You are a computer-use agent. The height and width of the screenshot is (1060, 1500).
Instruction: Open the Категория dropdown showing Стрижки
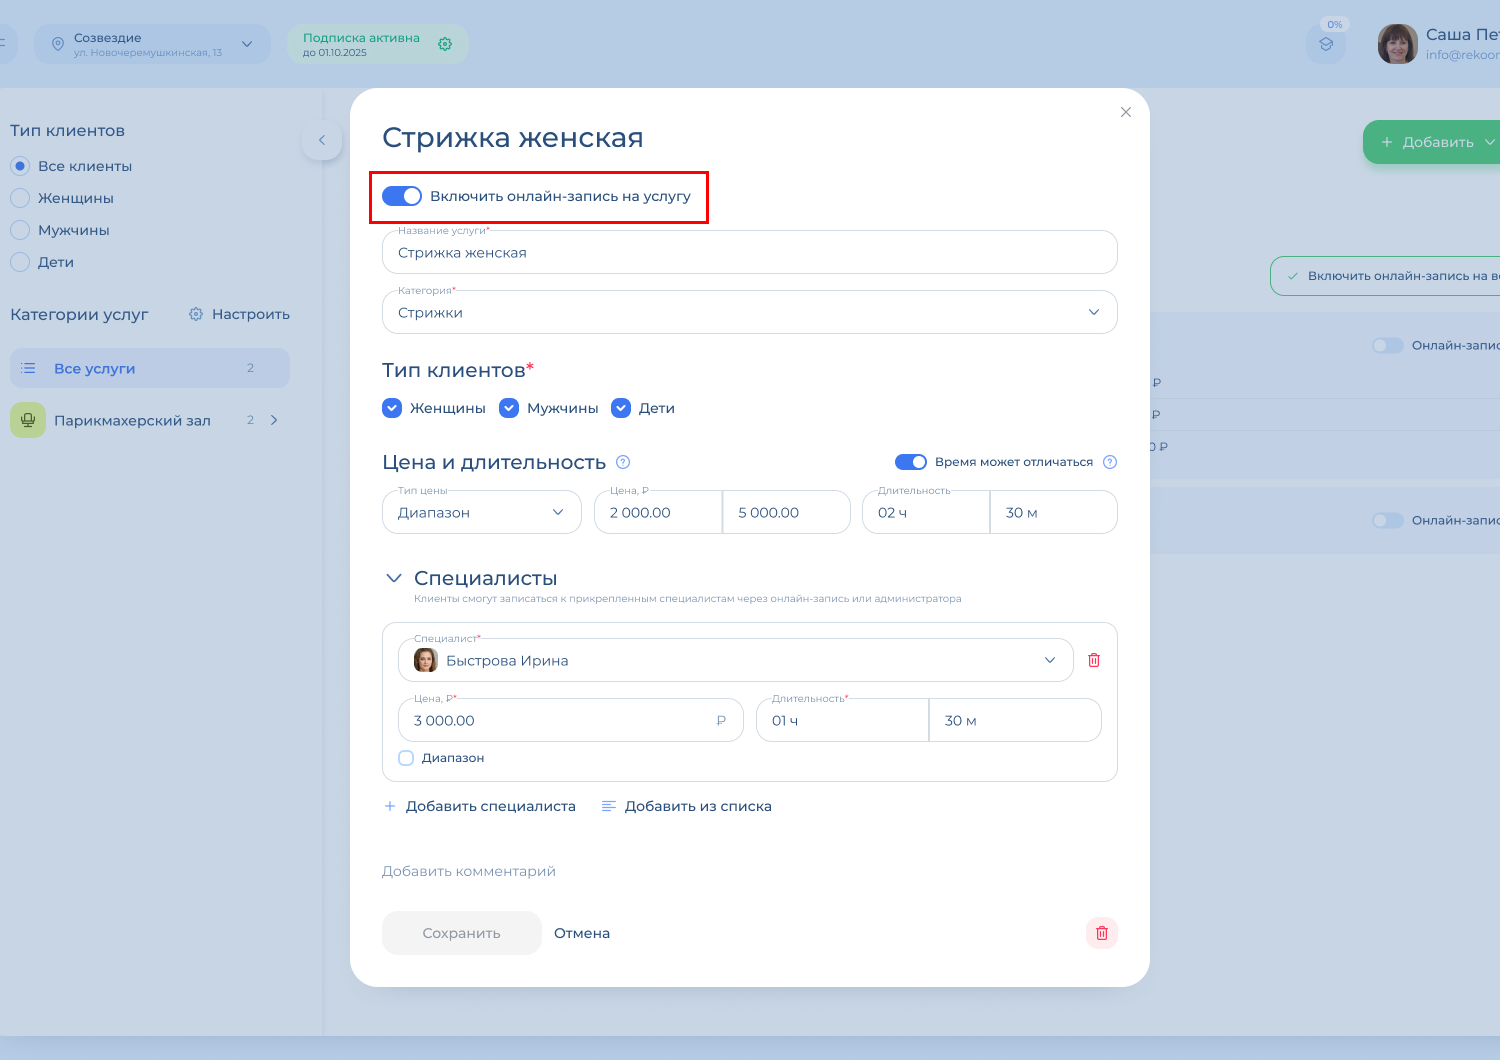click(x=749, y=312)
